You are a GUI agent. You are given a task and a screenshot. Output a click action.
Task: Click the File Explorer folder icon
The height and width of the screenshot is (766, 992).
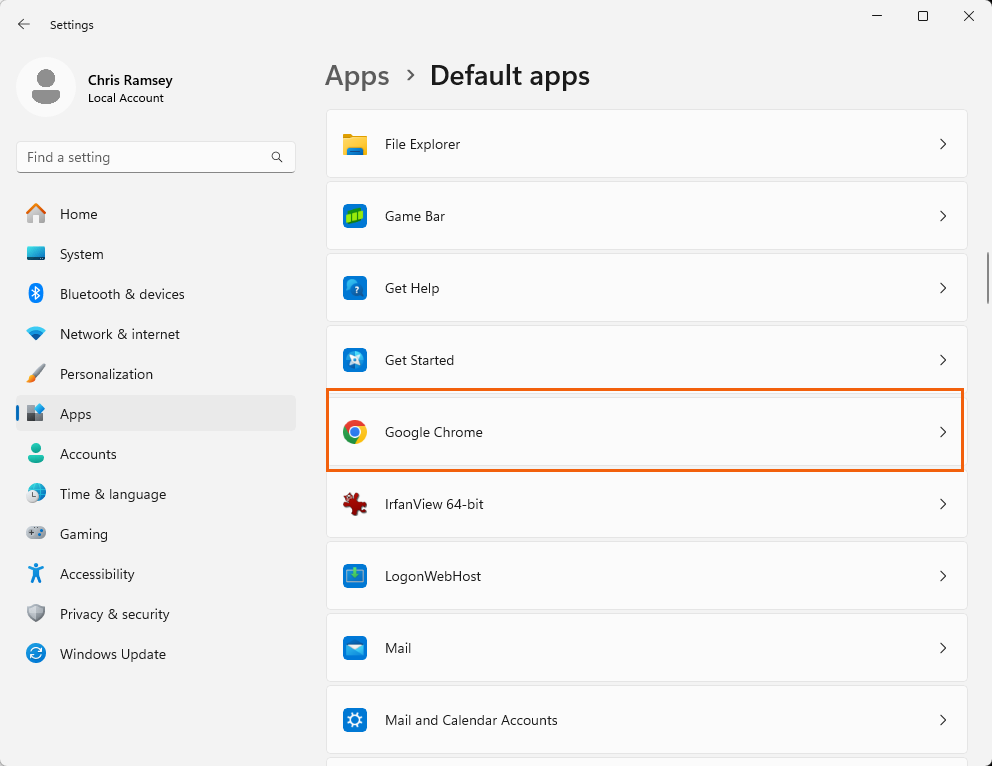click(355, 144)
